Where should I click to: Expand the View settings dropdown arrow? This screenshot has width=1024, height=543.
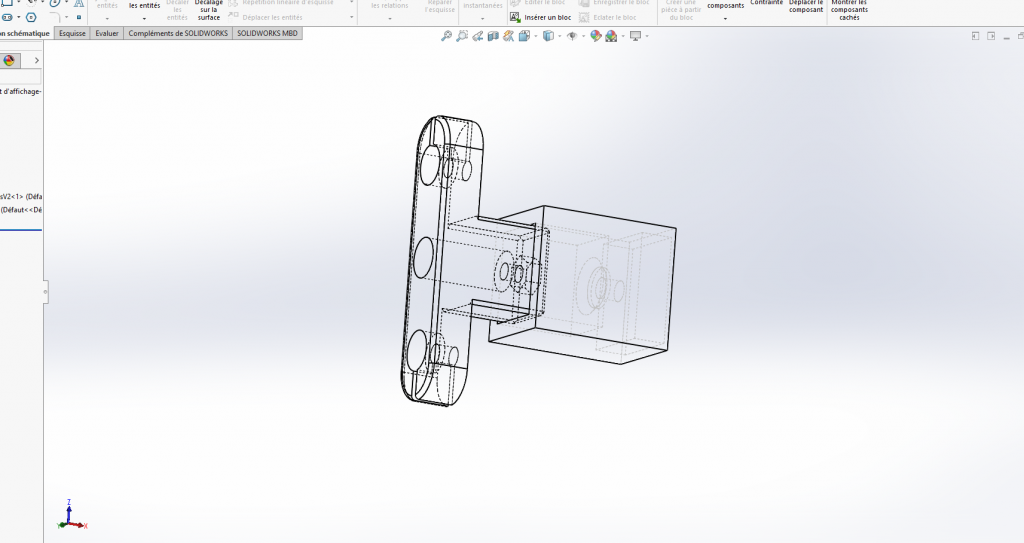647,36
